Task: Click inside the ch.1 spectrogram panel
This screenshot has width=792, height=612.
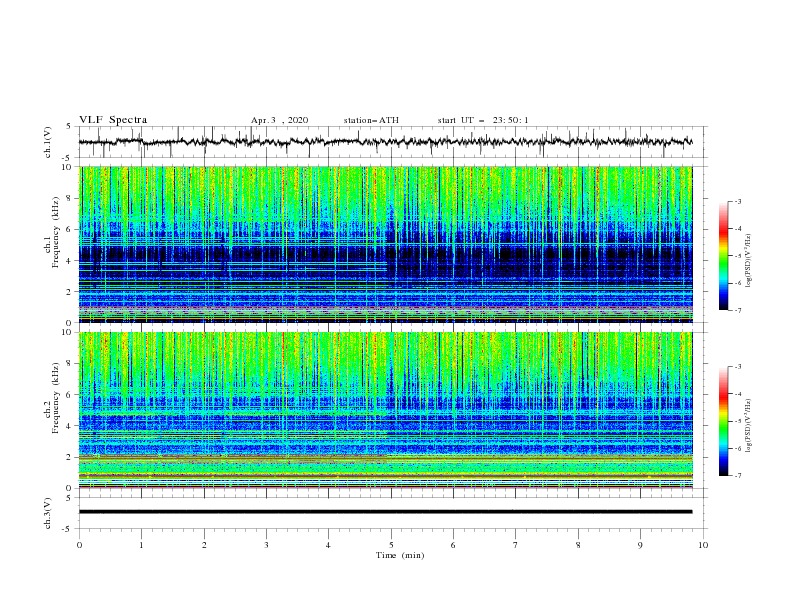Action: click(x=385, y=244)
